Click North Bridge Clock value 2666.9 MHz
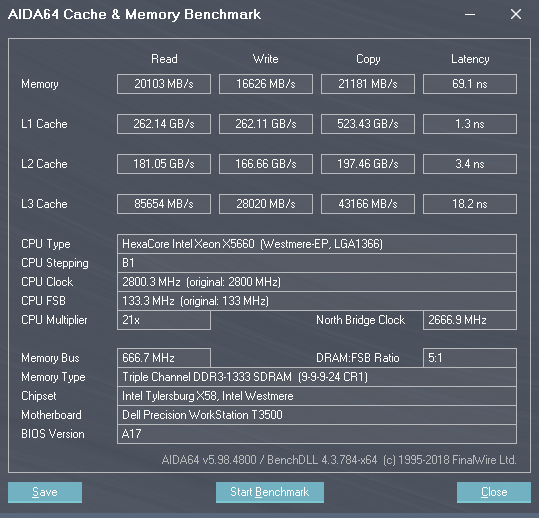The height and width of the screenshot is (518, 539). [x=470, y=320]
